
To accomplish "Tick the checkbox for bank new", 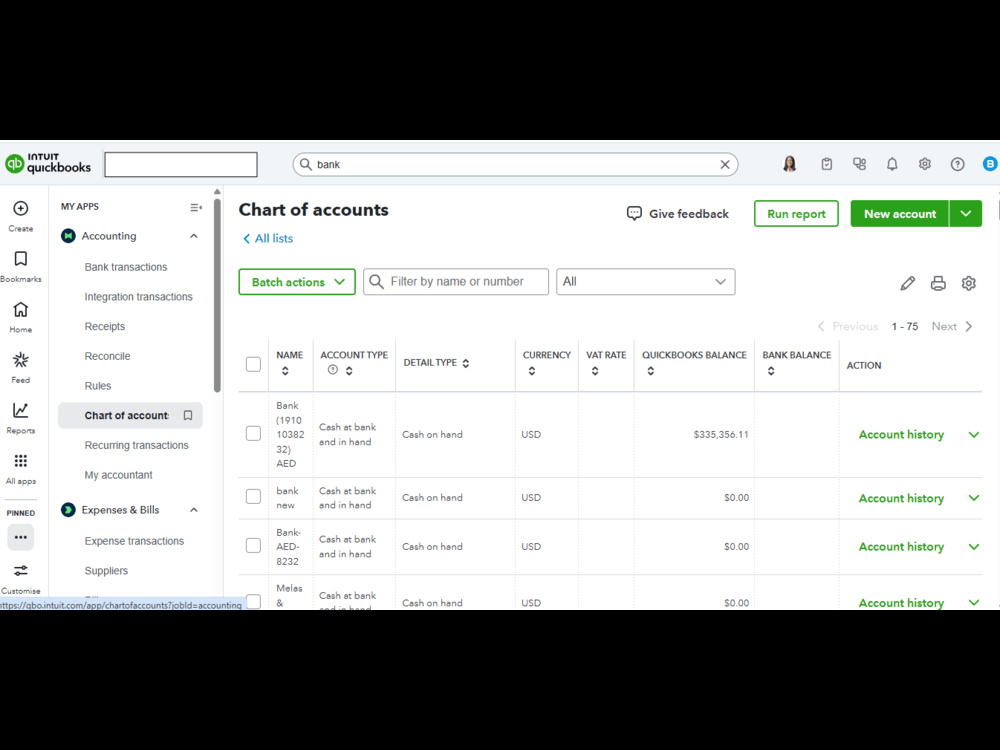I will (253, 497).
